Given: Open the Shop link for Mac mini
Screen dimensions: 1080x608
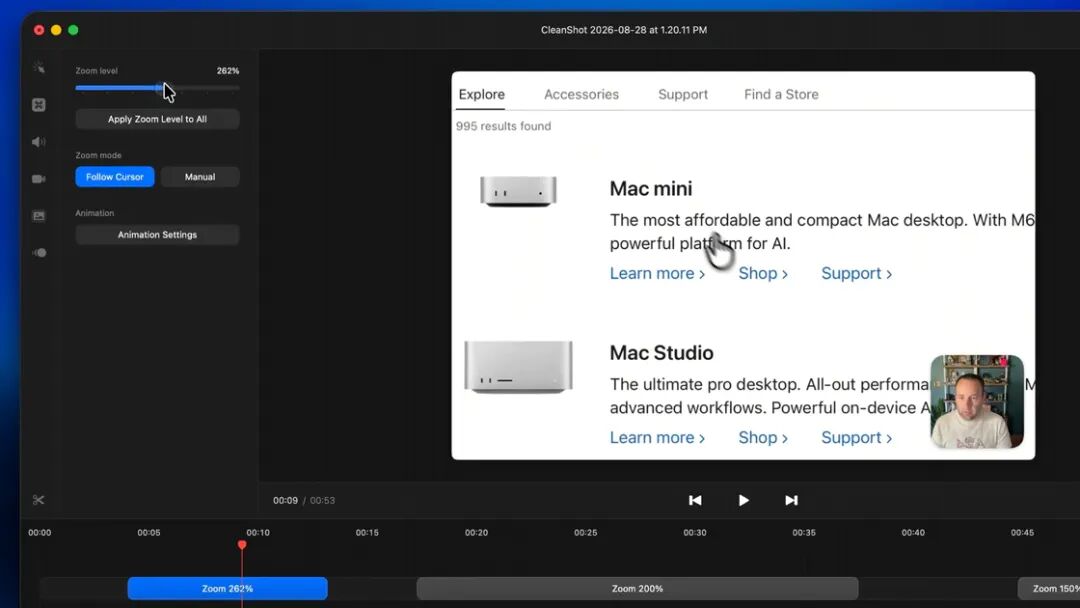Looking at the screenshot, I should [763, 273].
